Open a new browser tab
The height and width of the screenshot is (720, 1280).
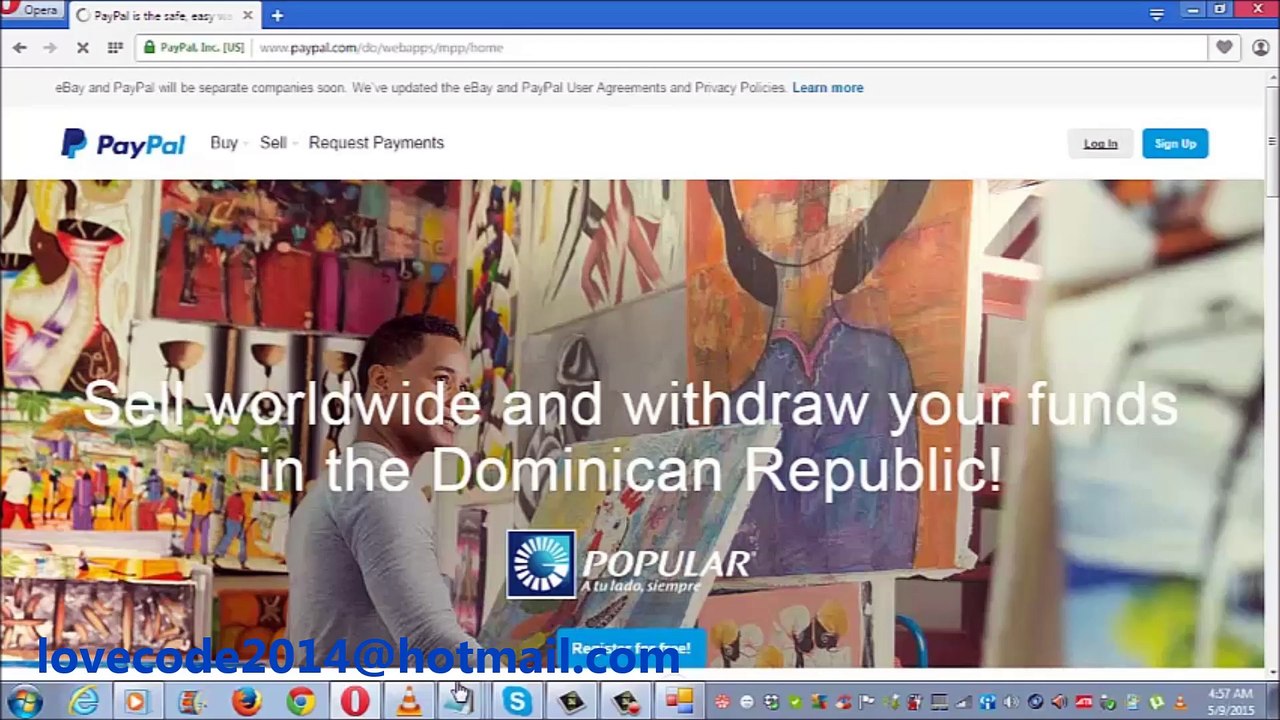point(277,16)
